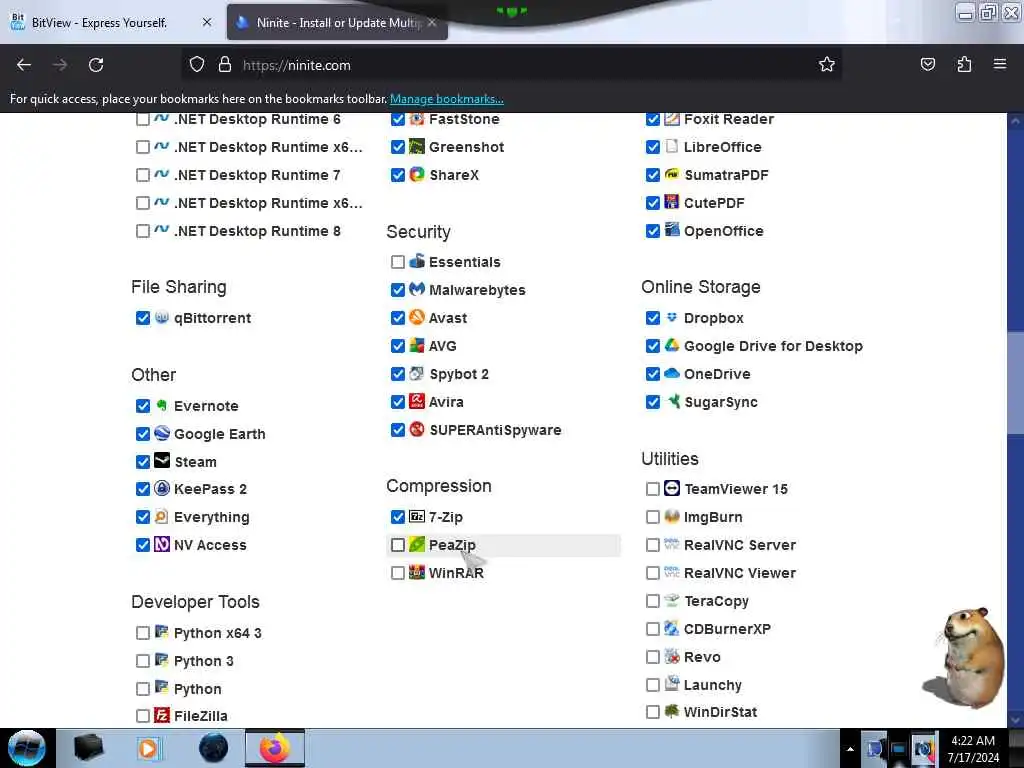Click the SUPERAntiSpyware icon
The height and width of the screenshot is (768, 1024).
click(417, 429)
